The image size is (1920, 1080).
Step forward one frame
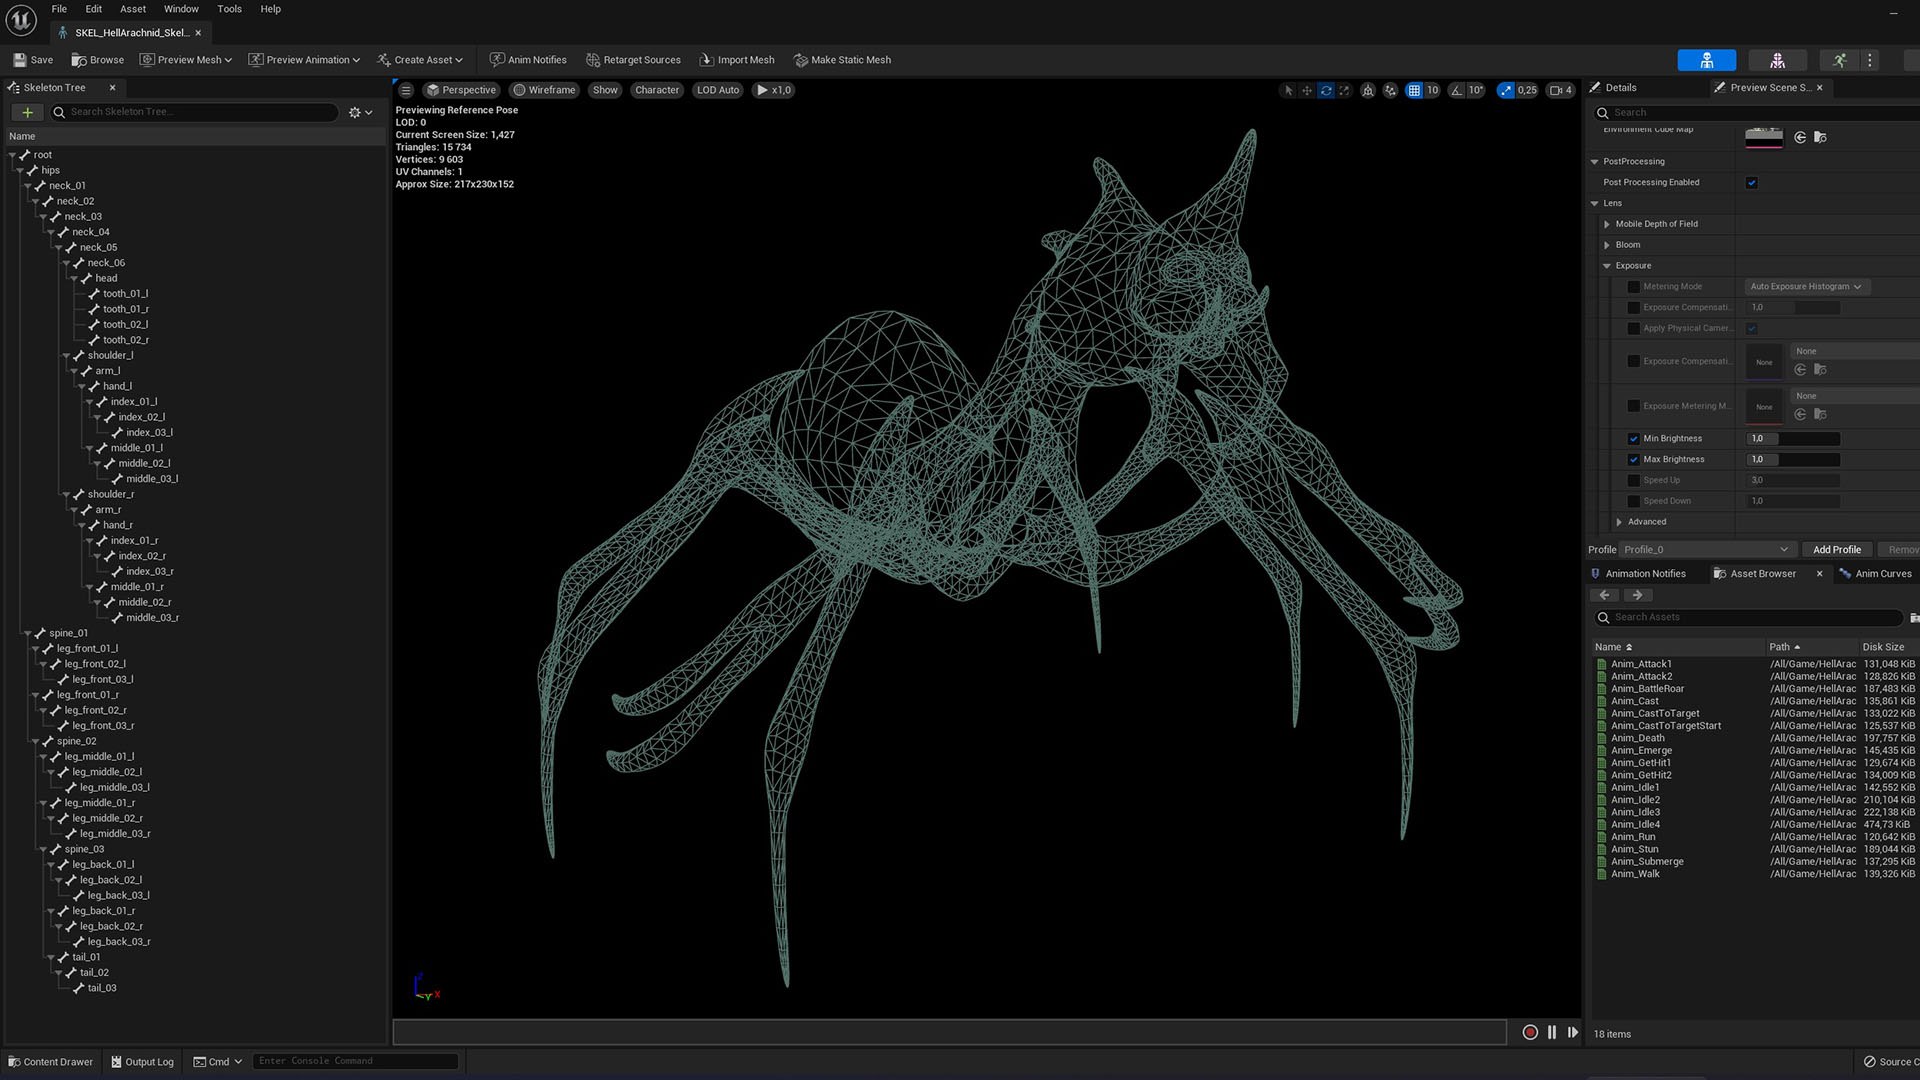(1573, 1032)
